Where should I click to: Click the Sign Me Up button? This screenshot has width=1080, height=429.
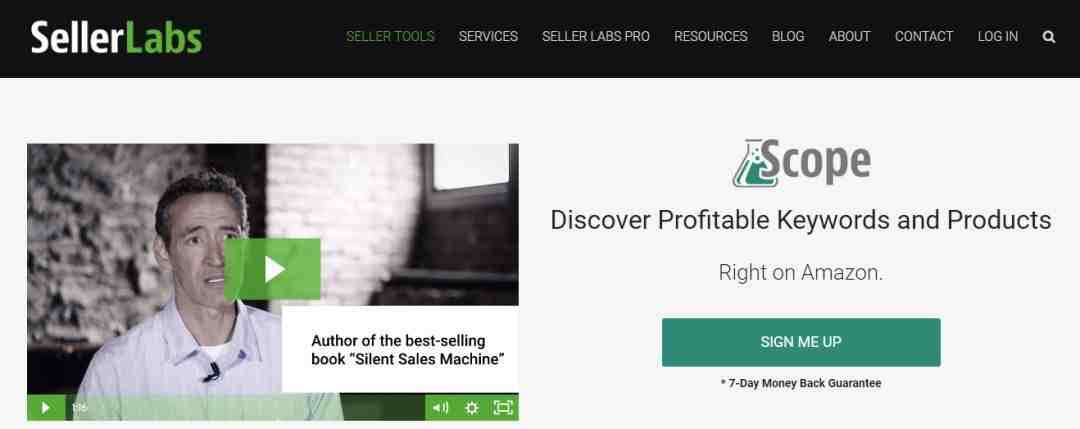801,342
